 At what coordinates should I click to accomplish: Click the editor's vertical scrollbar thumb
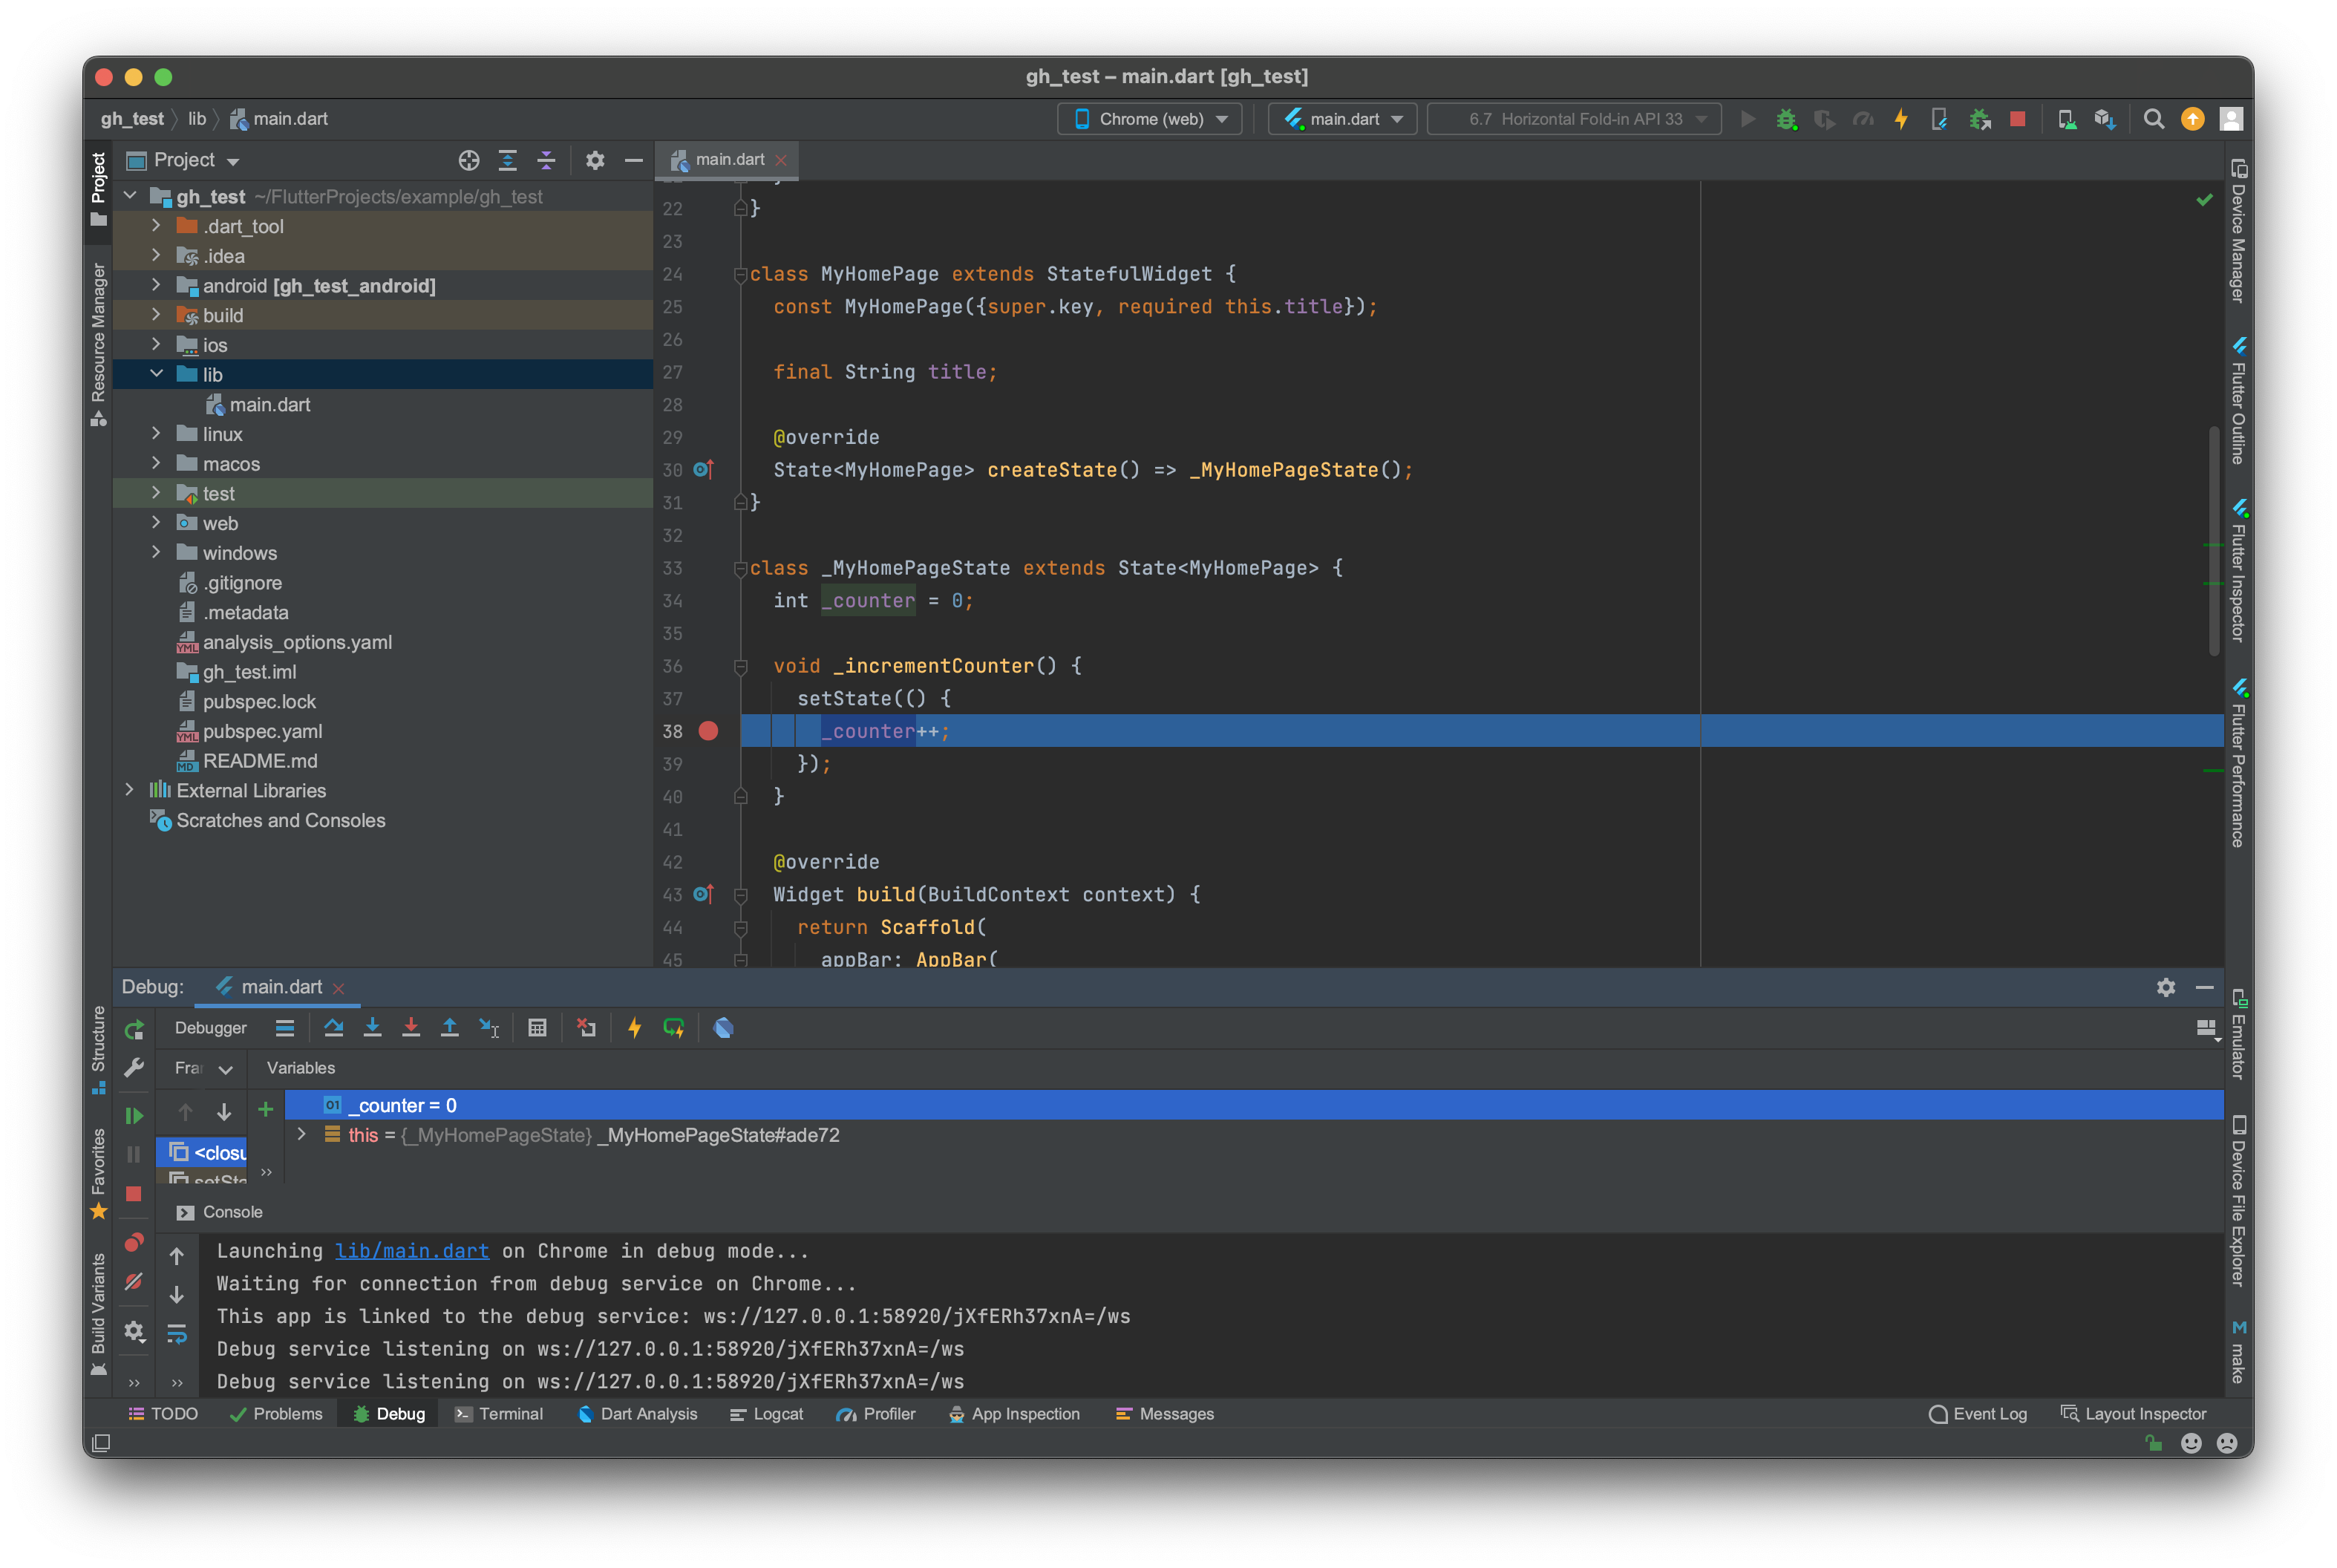tap(2214, 540)
